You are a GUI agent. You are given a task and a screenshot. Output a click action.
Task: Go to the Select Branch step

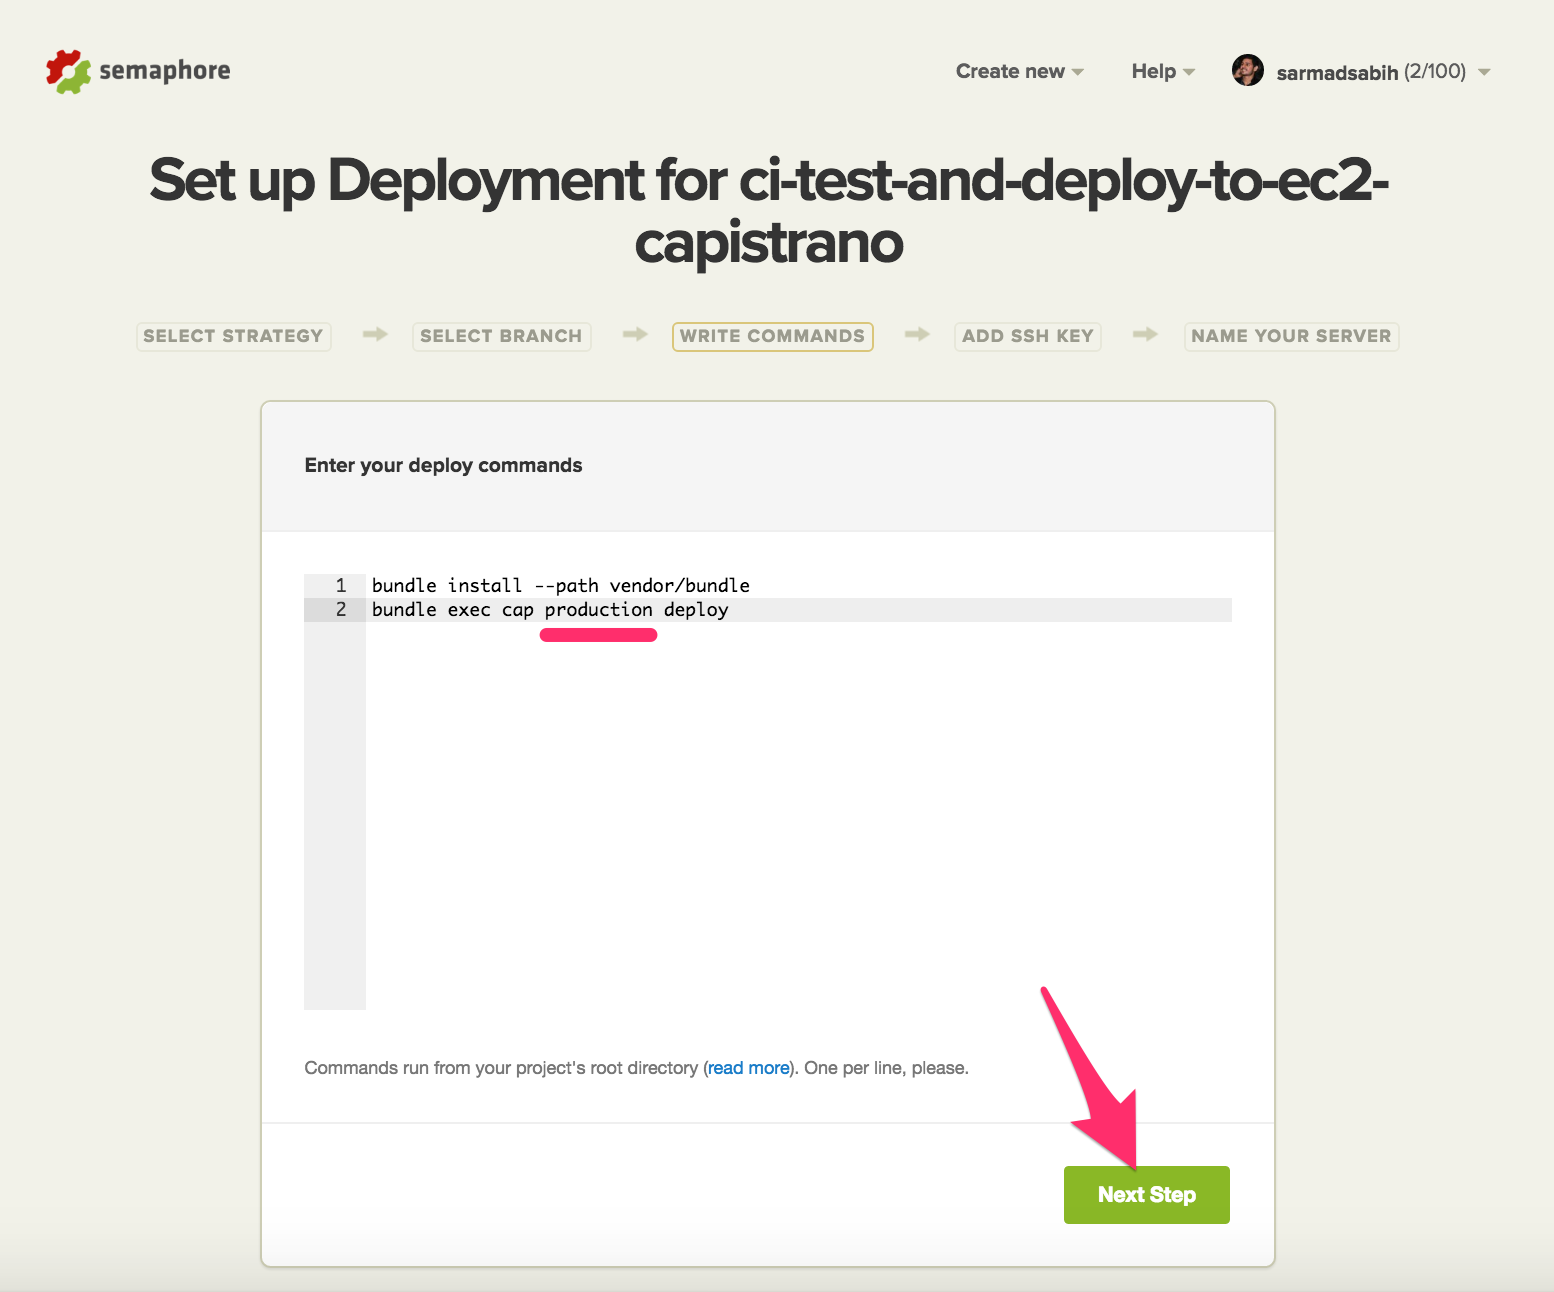(x=501, y=336)
